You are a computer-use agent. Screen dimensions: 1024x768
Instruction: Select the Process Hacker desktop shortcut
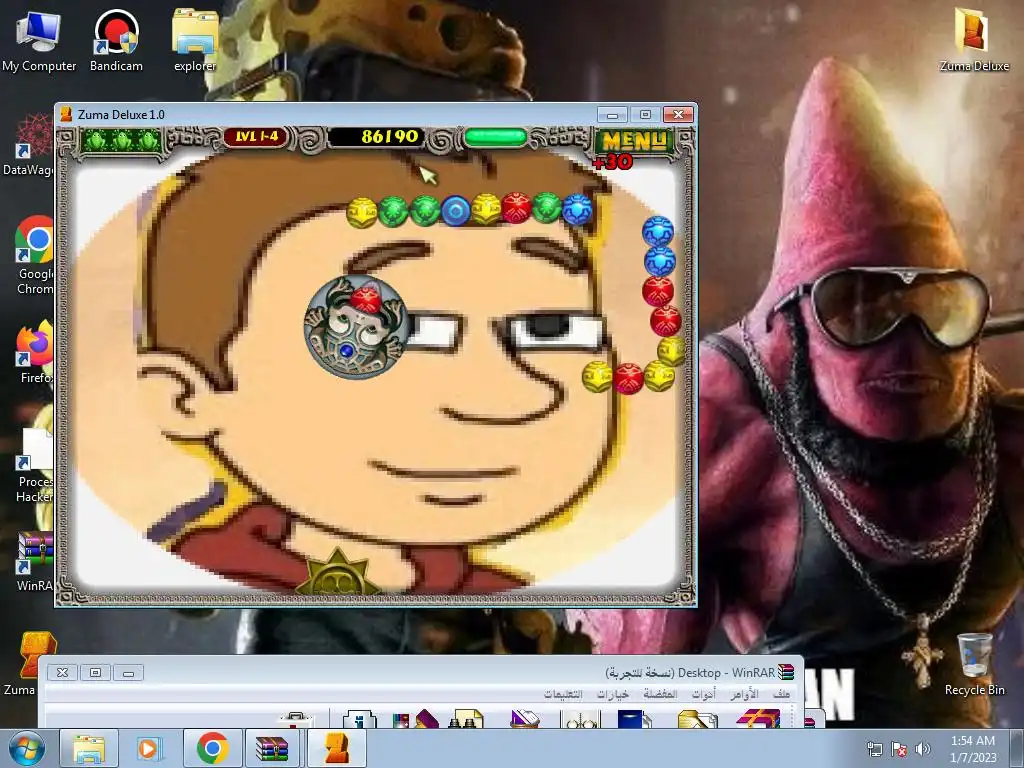[35, 465]
